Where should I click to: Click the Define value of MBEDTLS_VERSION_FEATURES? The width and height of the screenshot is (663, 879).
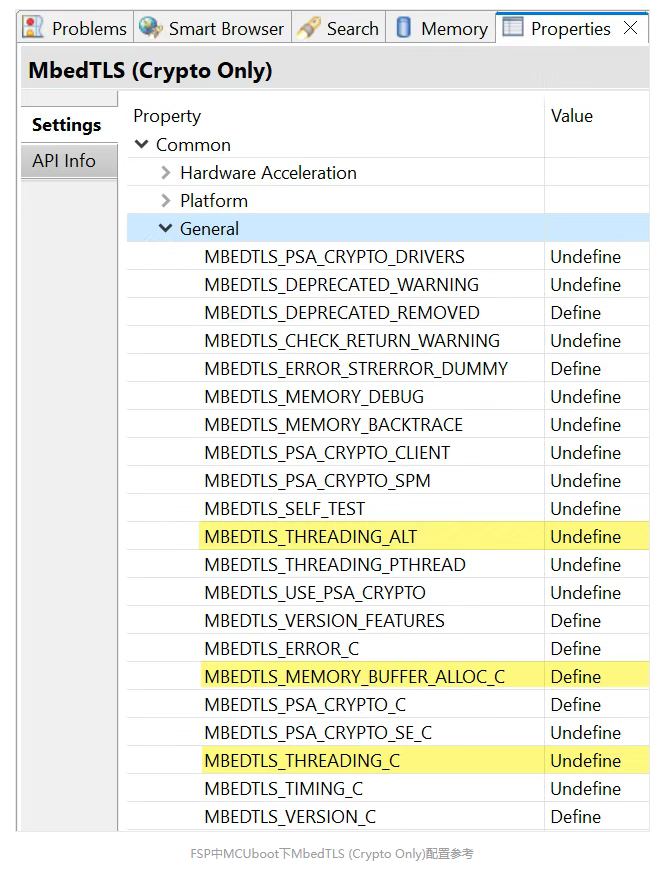pos(576,621)
